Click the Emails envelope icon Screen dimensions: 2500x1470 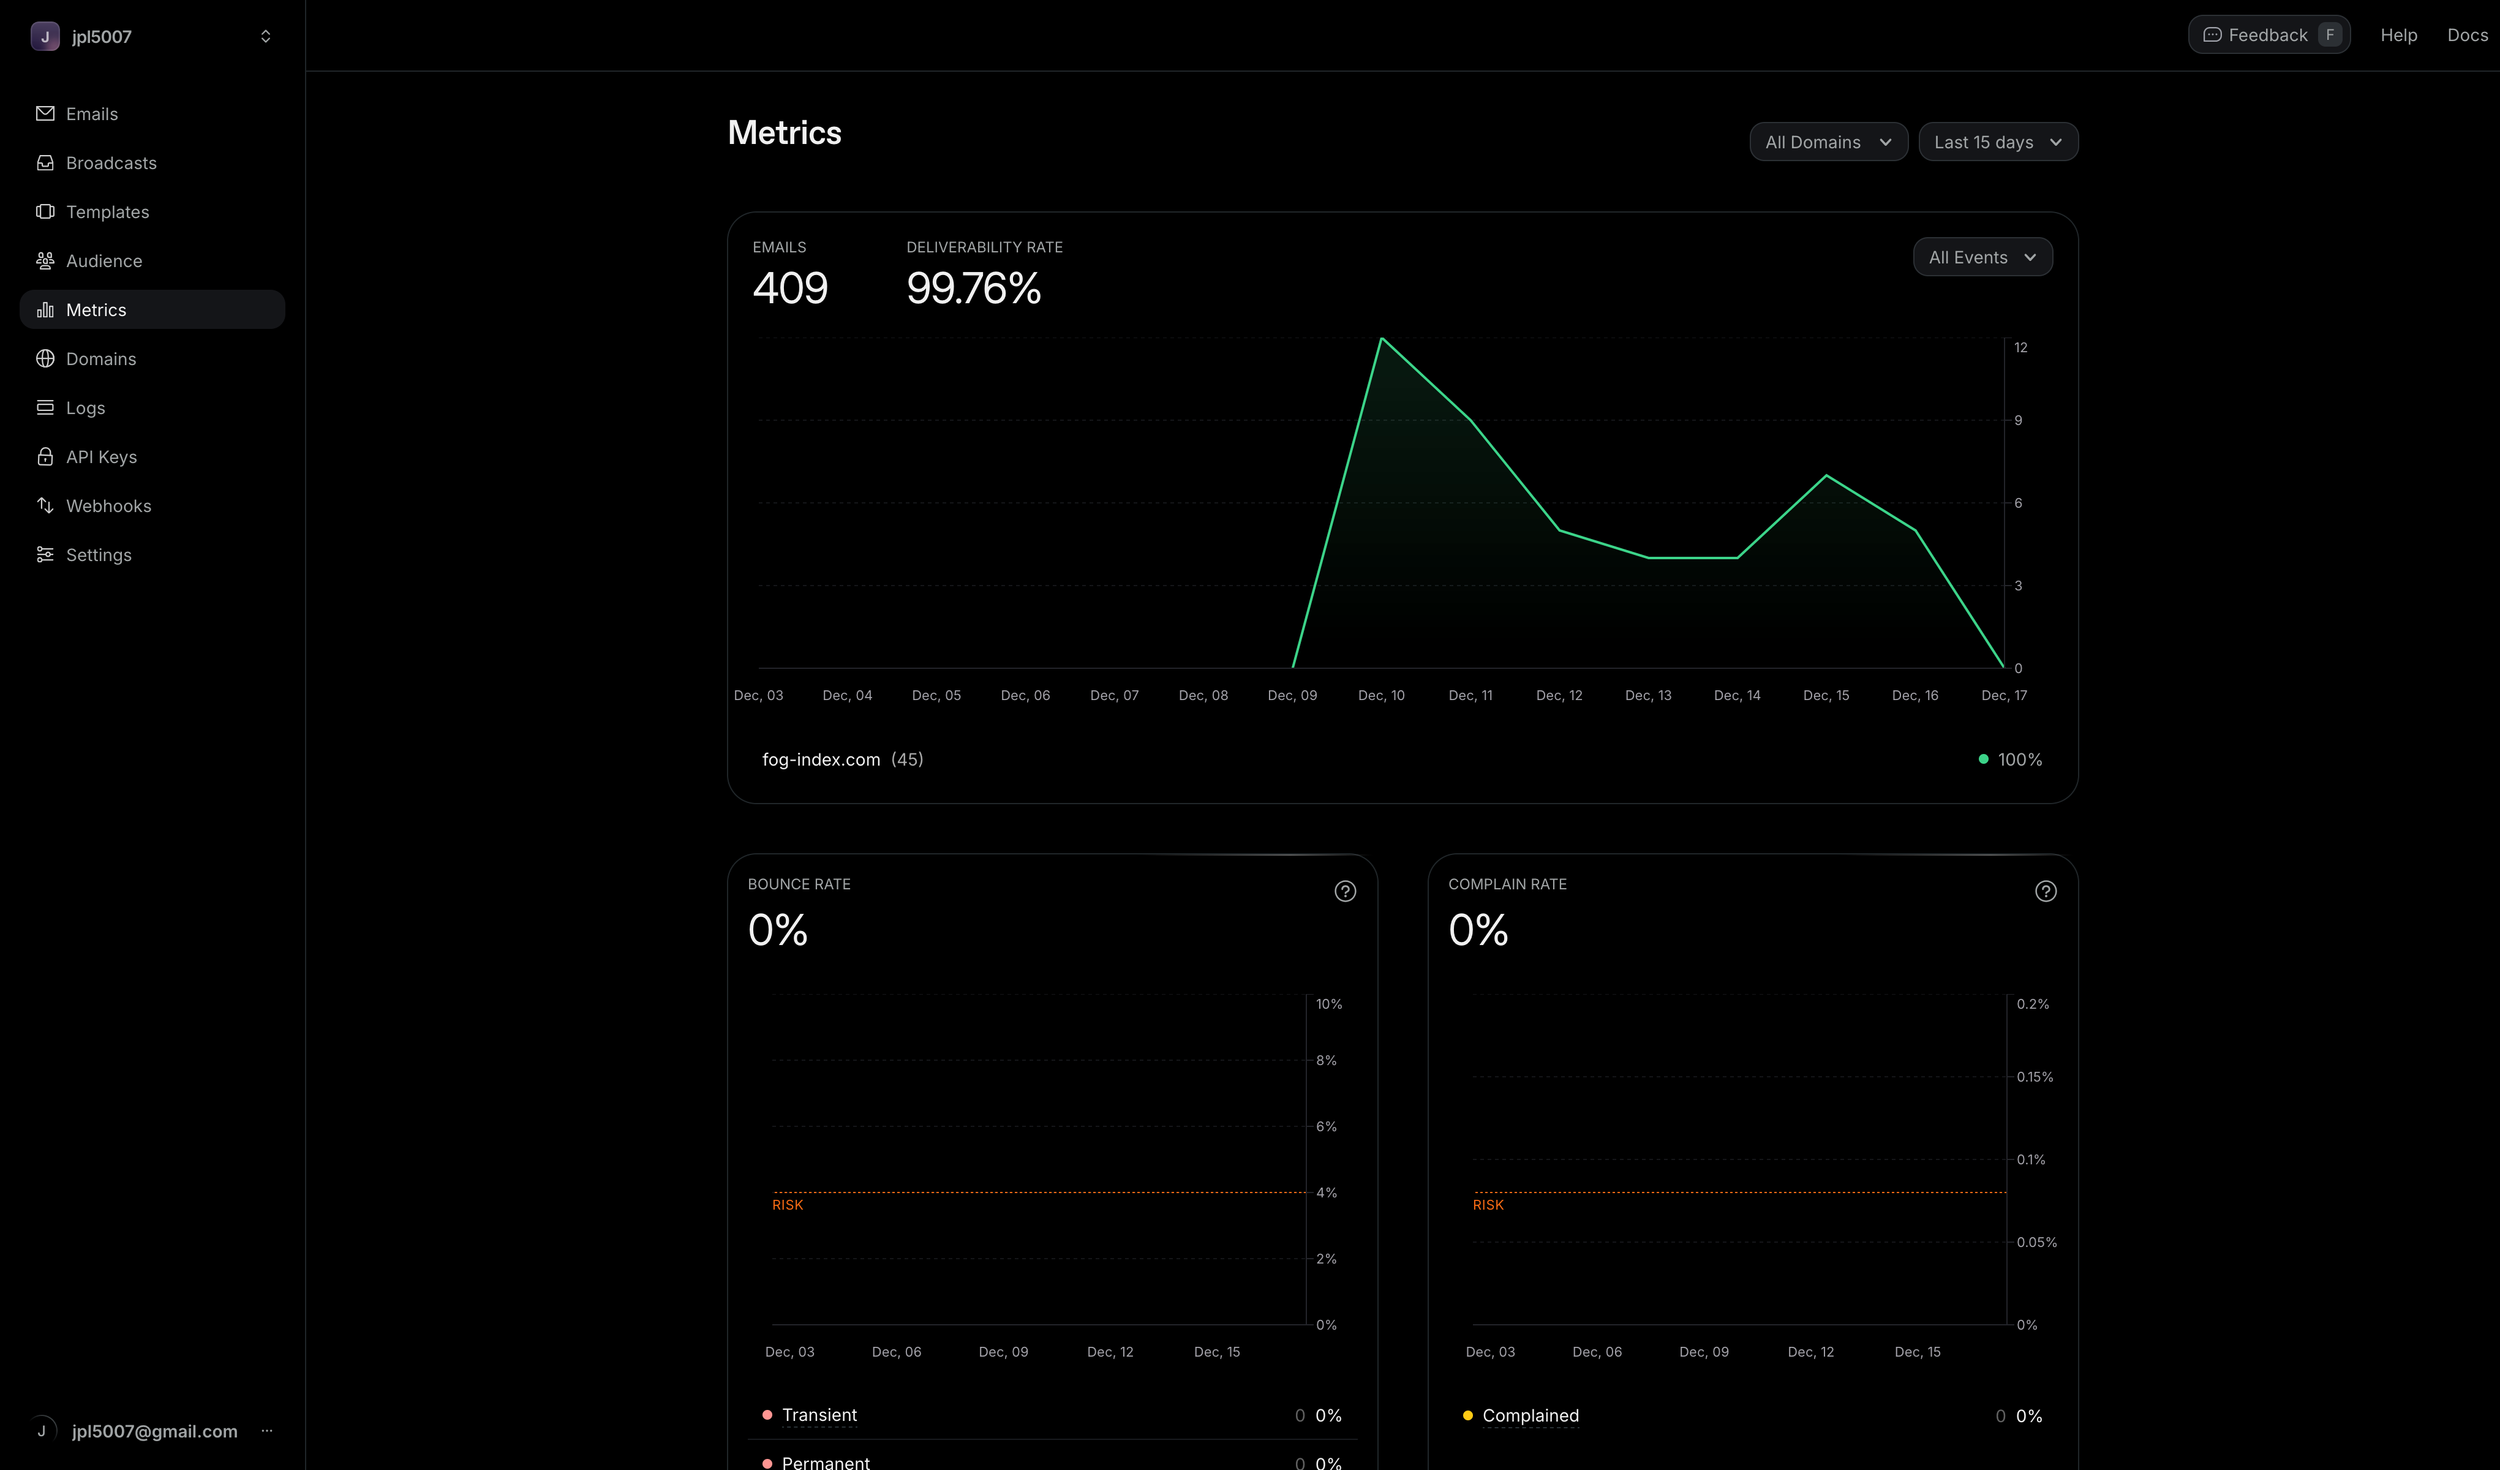click(x=45, y=114)
